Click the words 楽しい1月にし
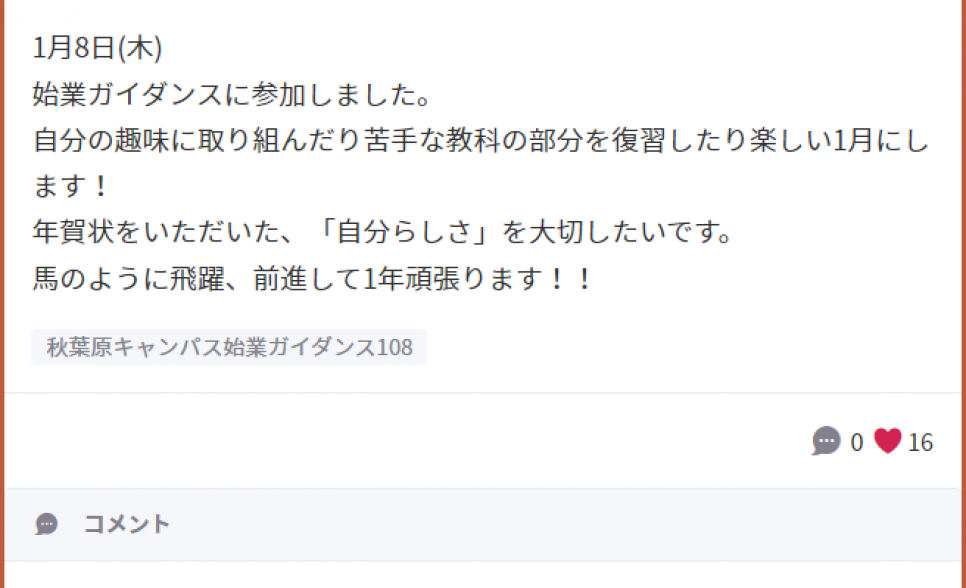 click(x=840, y=140)
